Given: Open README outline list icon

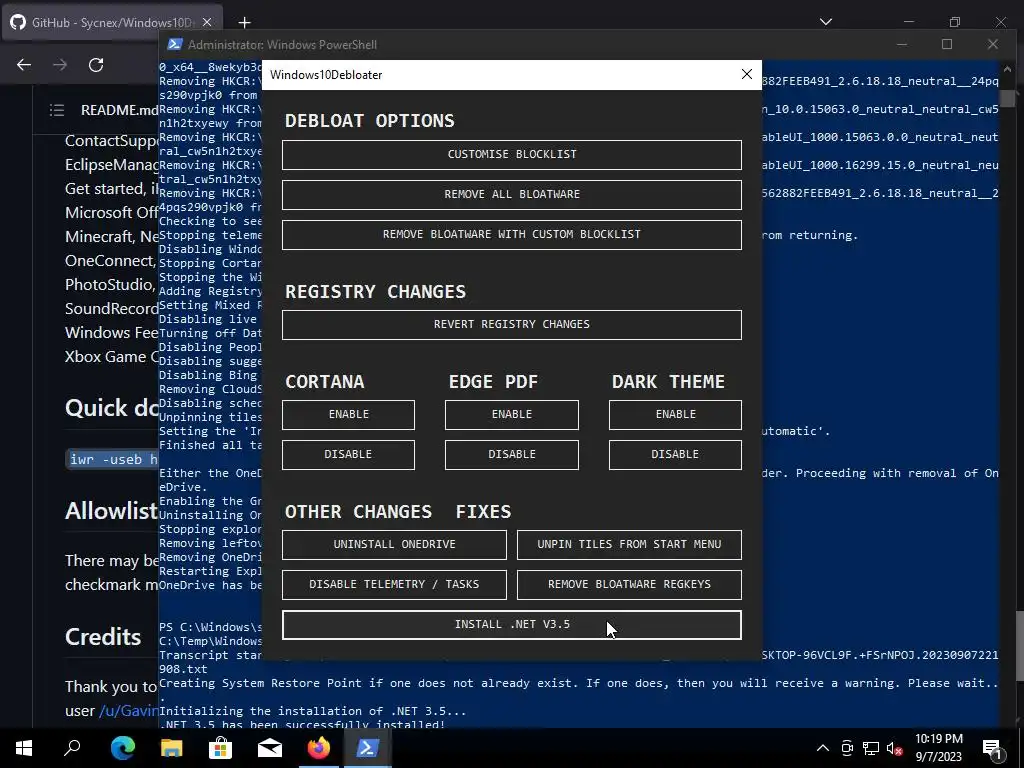Looking at the screenshot, I should [x=57, y=110].
